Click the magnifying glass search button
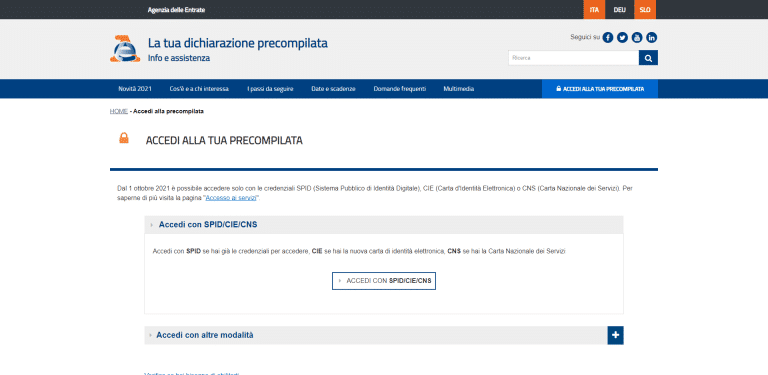768x375 pixels. pos(648,58)
